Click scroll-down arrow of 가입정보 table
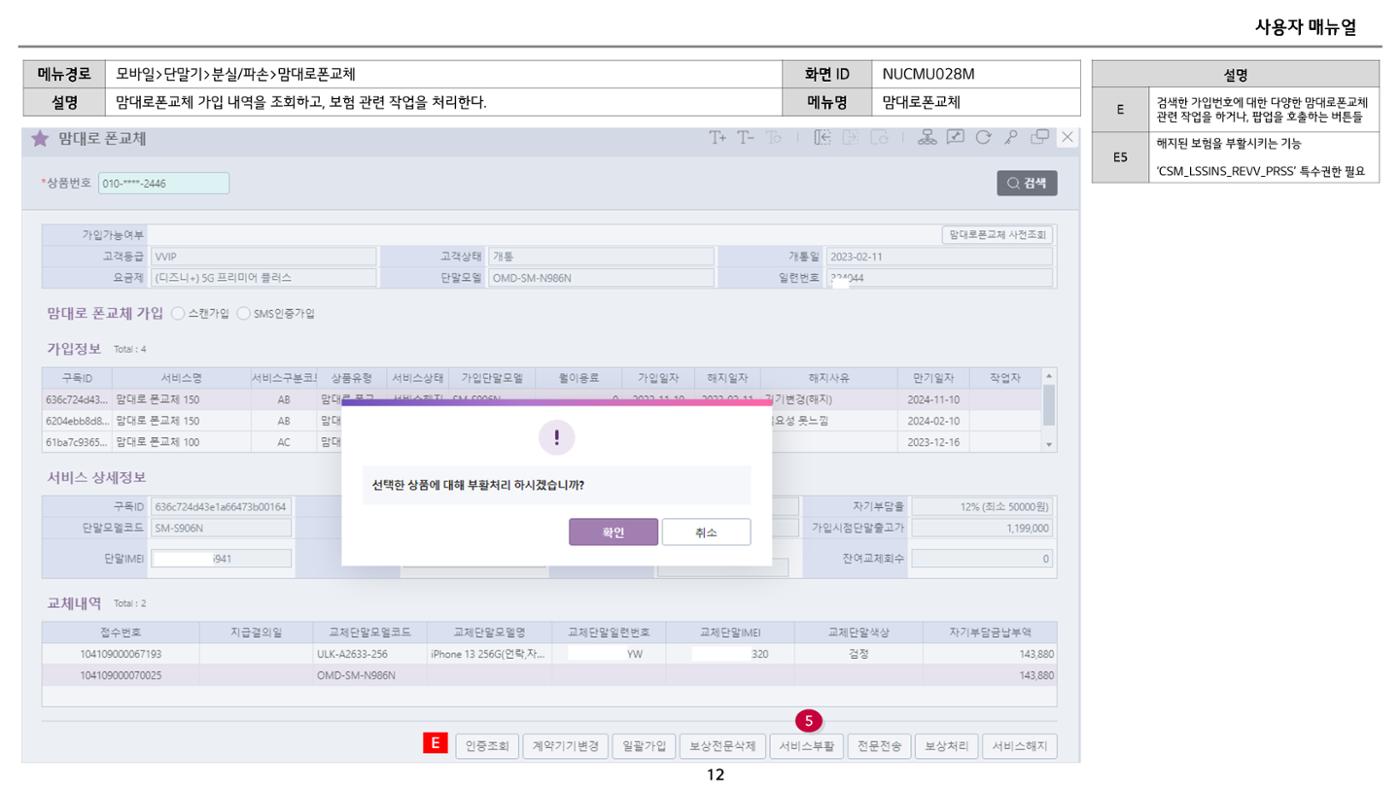This screenshot has width=1400, height=788. click(1048, 444)
